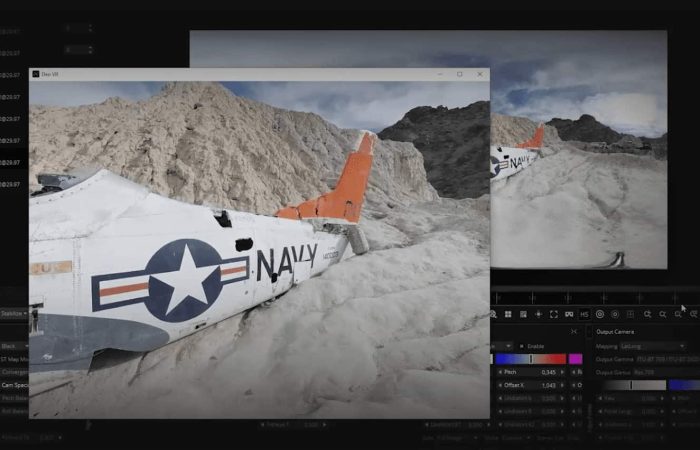Click the four-square grid view icon
This screenshot has width=700, height=450.
(x=508, y=314)
